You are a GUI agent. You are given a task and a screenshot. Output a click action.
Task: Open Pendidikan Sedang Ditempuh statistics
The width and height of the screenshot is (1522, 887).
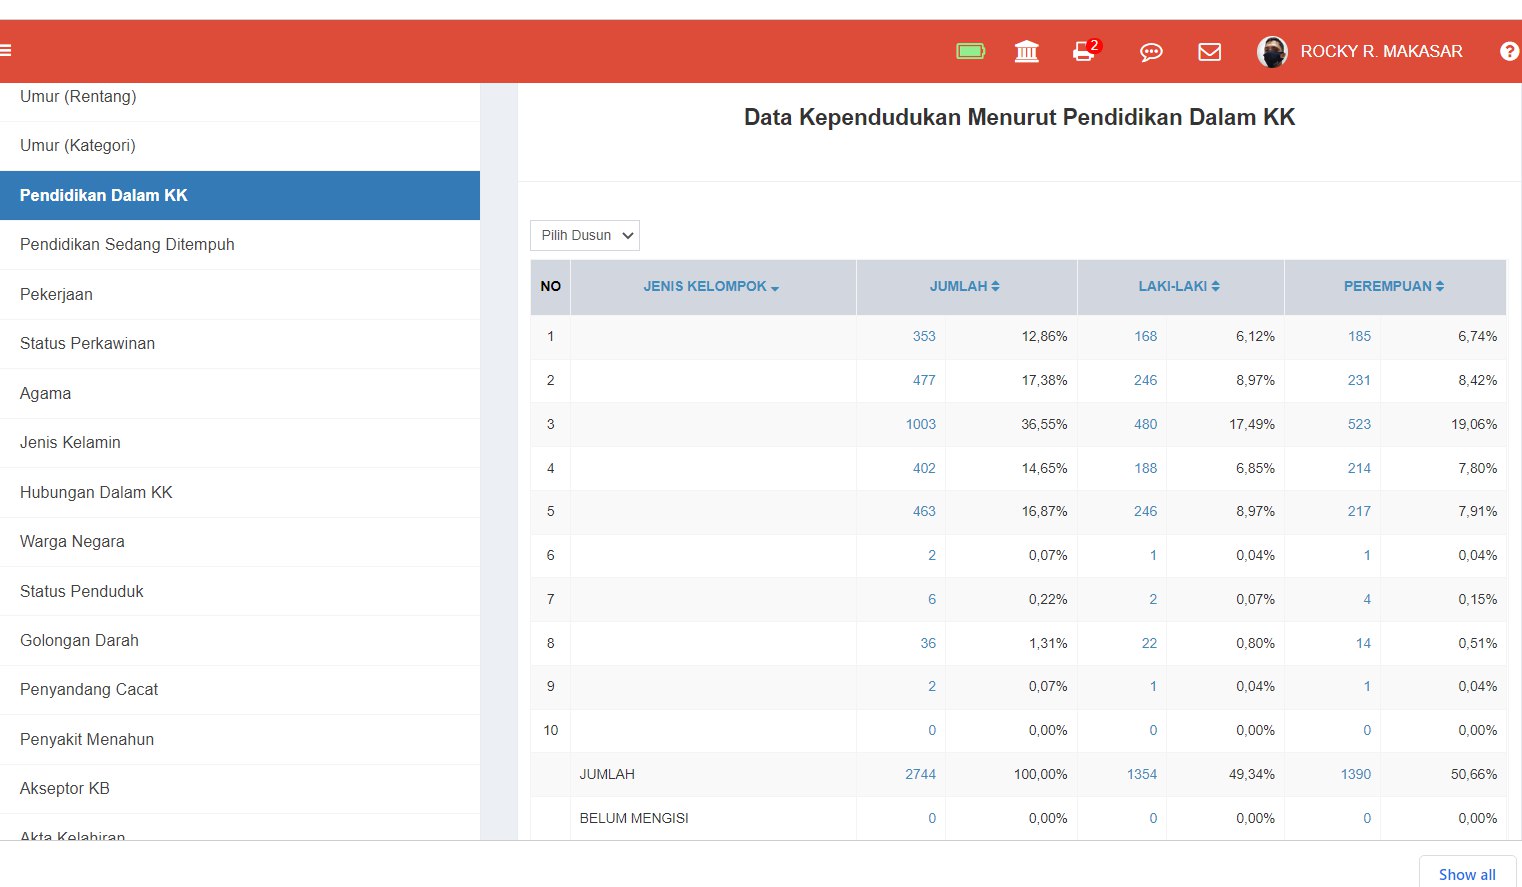pyautogui.click(x=240, y=245)
